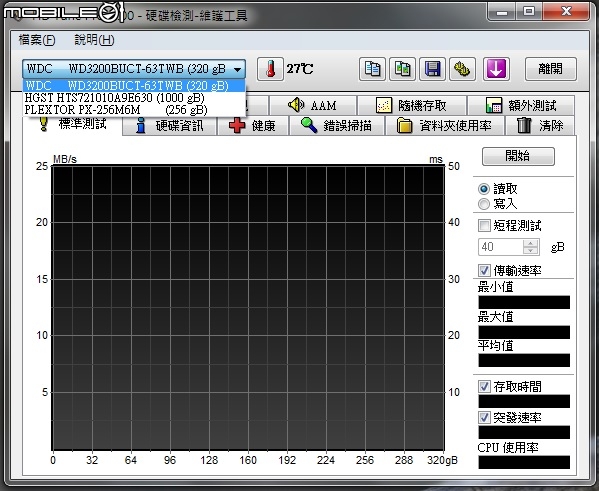The height and width of the screenshot is (491, 599).
Task: Enable the 短程測試 checkbox
Action: coord(484,225)
